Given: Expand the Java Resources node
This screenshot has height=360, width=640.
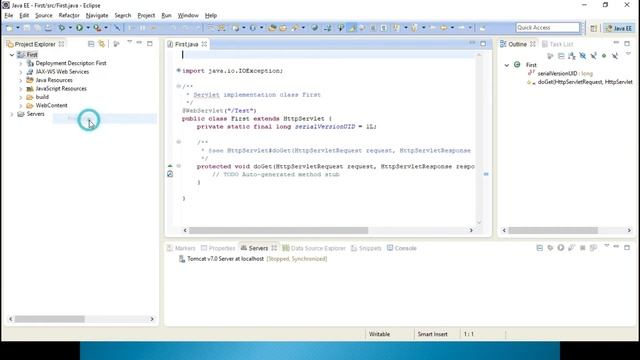Looking at the screenshot, I should [x=20, y=80].
